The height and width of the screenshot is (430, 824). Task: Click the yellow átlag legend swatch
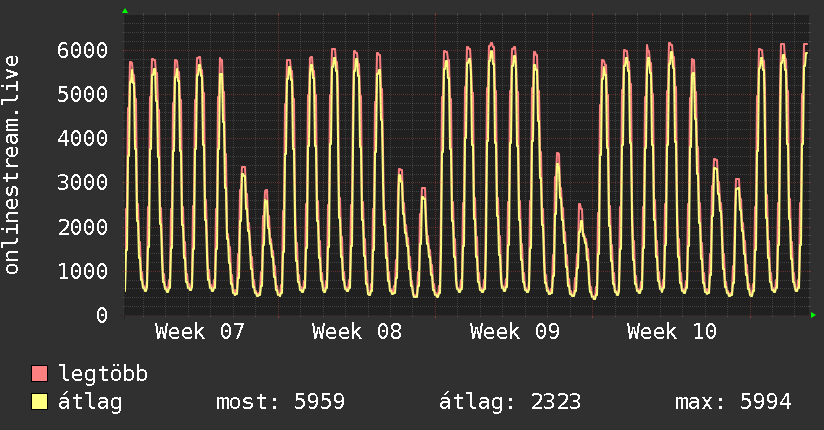point(40,402)
